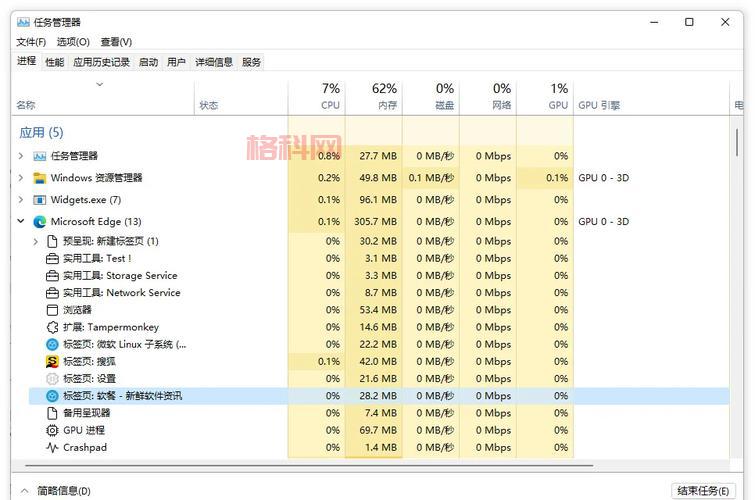Click page icon for 预呈现: 新建标签页
Screen dimensions: 755x500
52,241
